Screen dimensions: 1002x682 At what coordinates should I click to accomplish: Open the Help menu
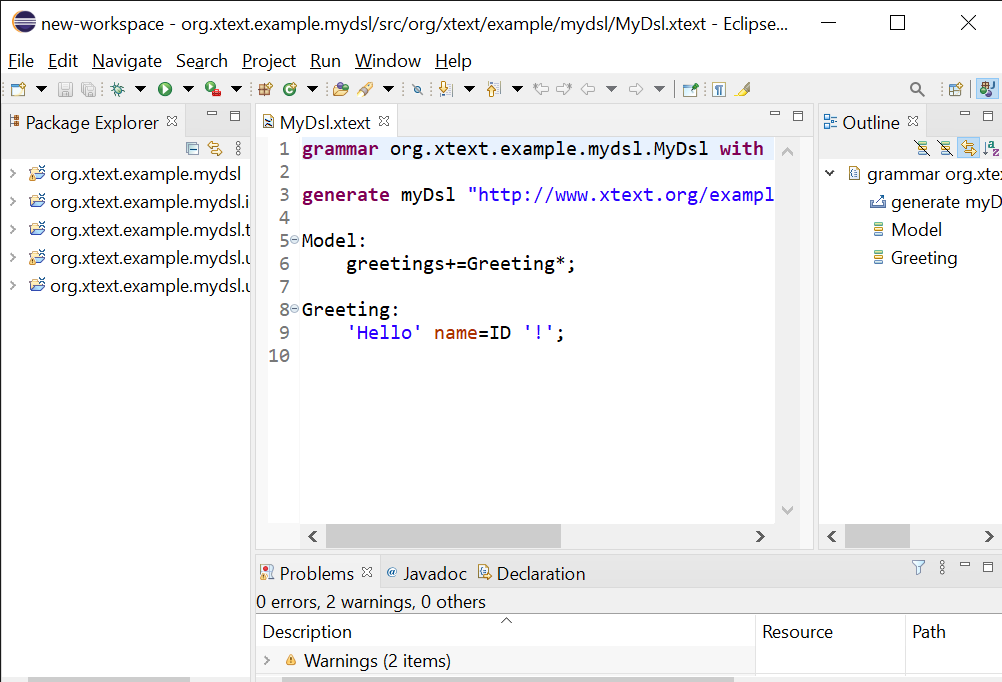click(x=453, y=61)
